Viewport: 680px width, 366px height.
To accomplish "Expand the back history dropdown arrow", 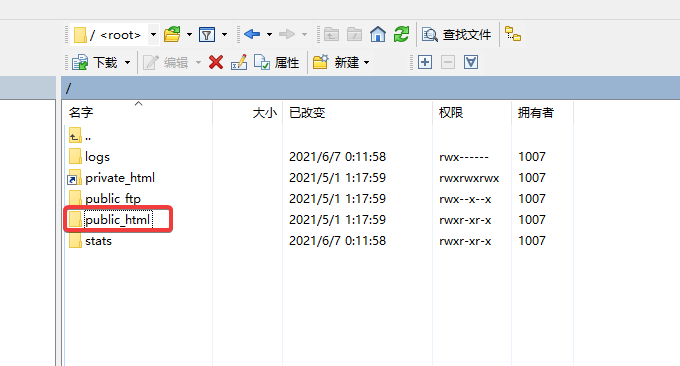I will coord(269,34).
